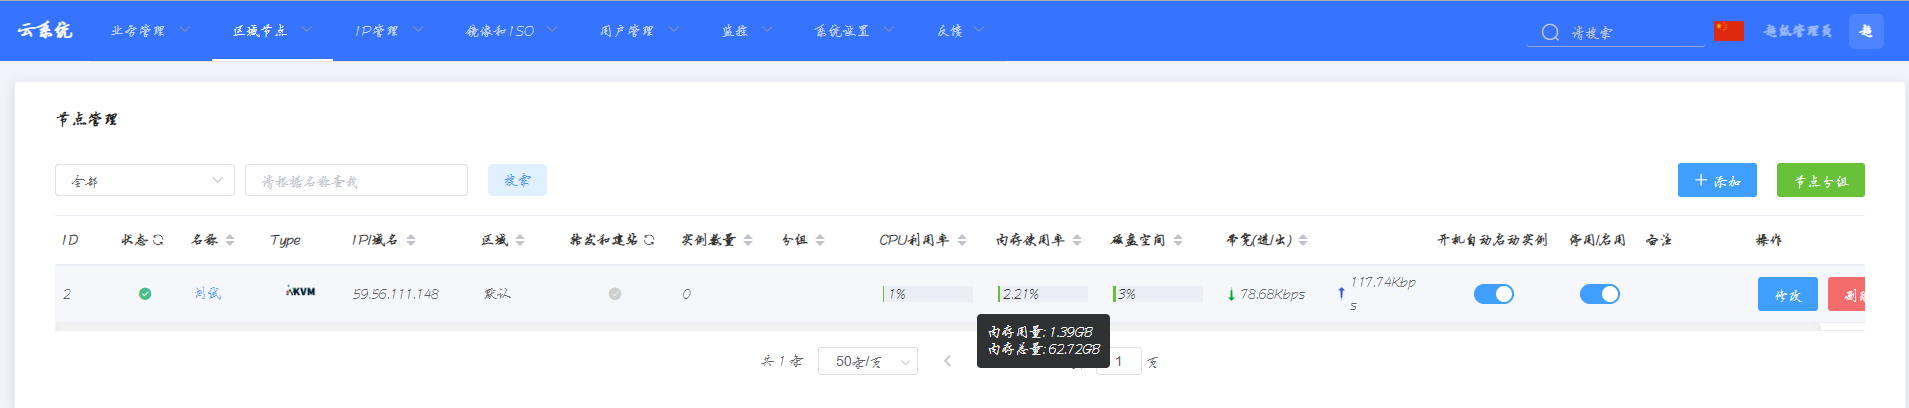Click sort arrows on CPU利用率 column
Image resolution: width=1909 pixels, height=408 pixels.
tap(962, 240)
